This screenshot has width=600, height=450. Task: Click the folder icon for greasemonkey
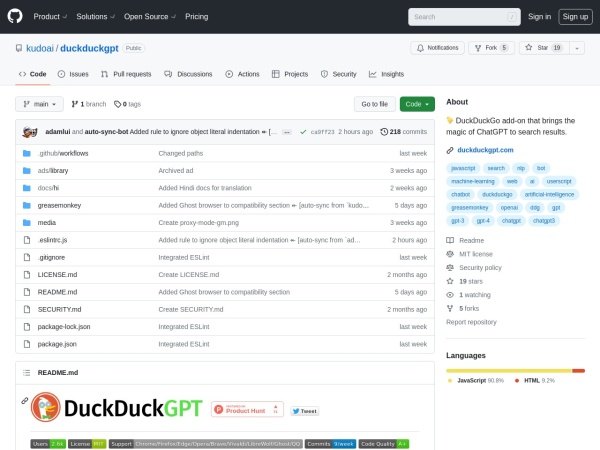coord(27,205)
